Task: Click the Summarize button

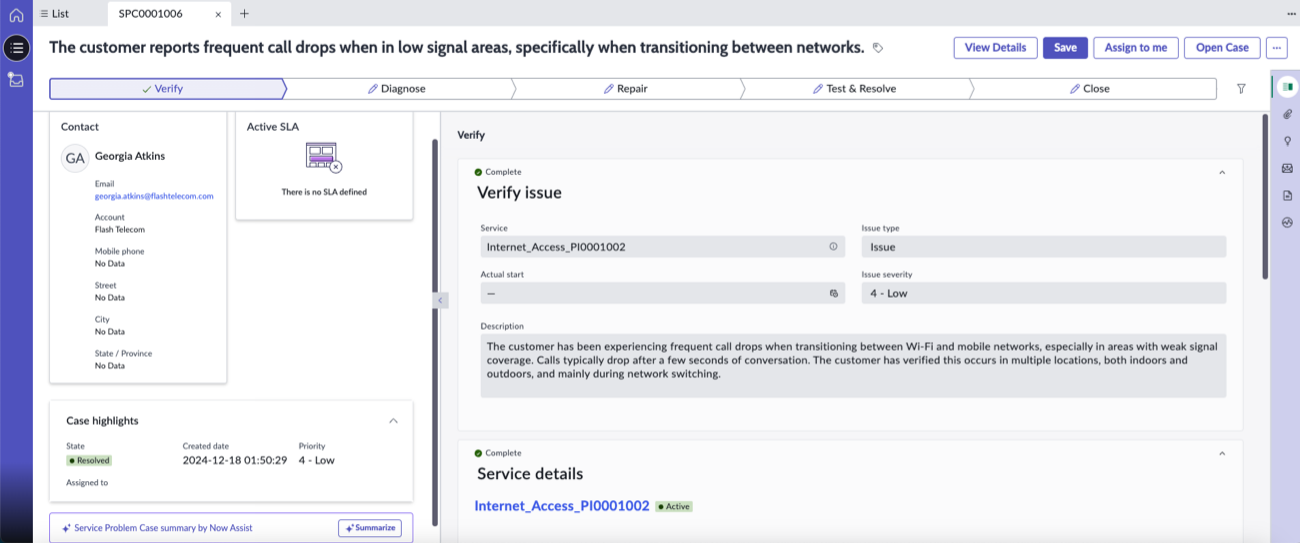Action: pos(370,528)
